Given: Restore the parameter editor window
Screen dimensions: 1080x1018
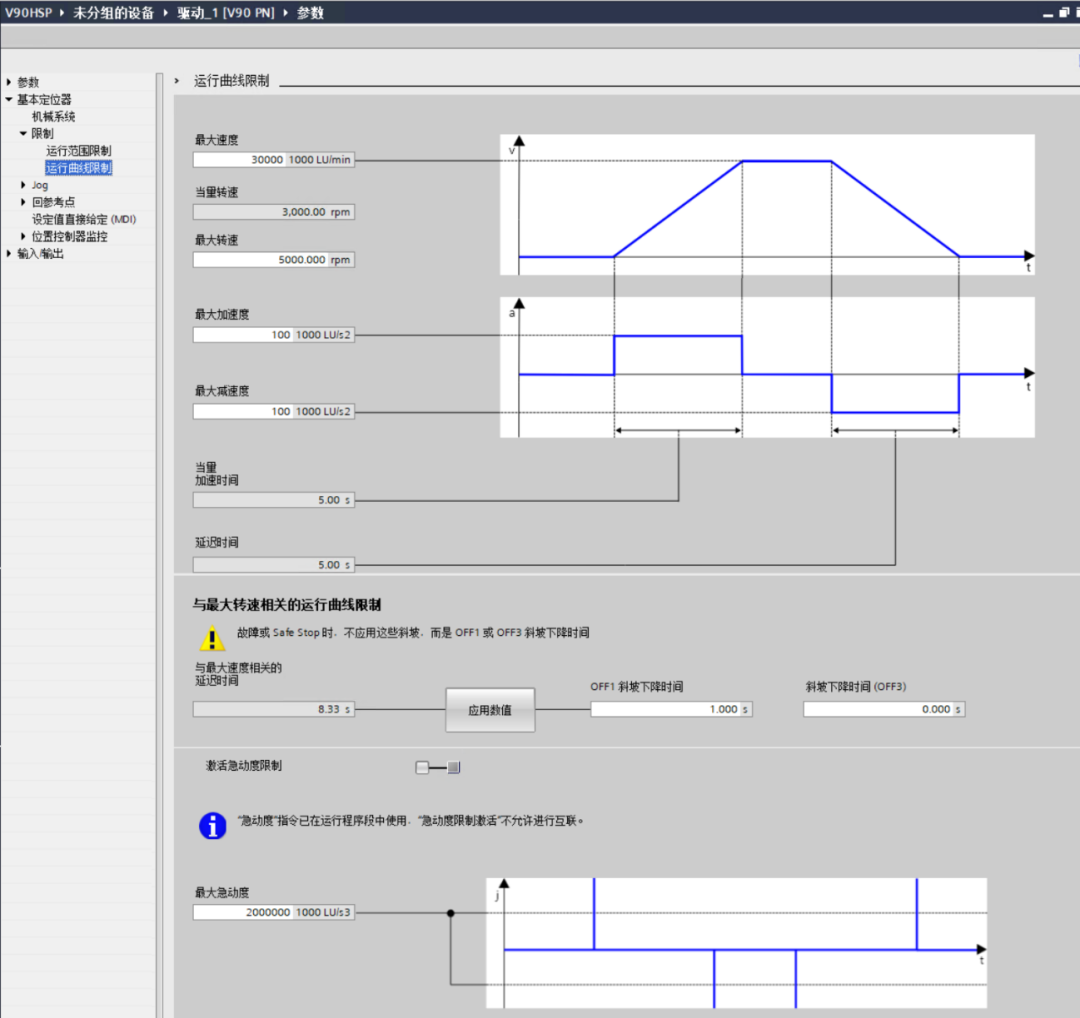Looking at the screenshot, I should (x=1063, y=12).
